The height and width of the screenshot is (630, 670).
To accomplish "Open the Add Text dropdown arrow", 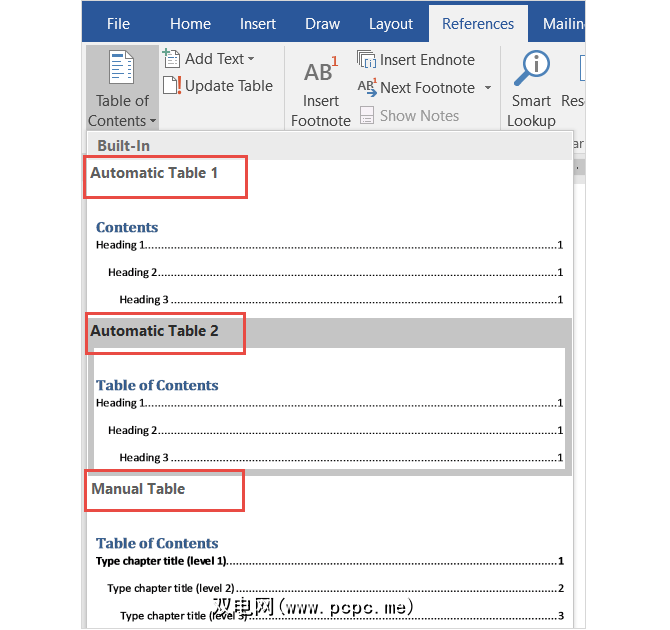I will [x=251, y=59].
